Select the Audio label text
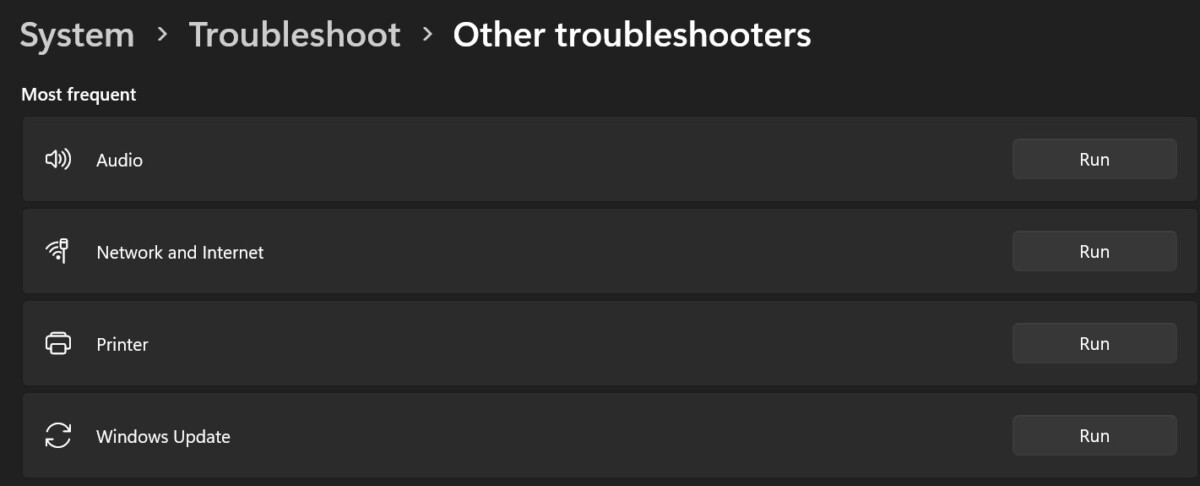 point(119,160)
